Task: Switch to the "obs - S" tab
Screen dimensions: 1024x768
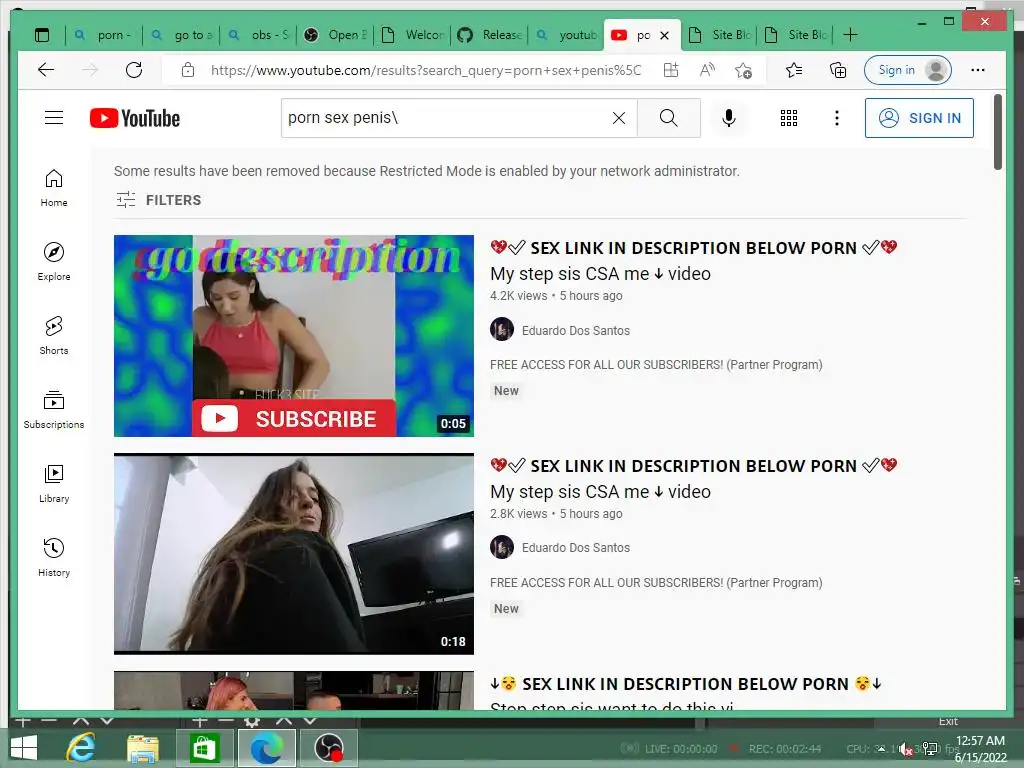Action: coord(259,35)
